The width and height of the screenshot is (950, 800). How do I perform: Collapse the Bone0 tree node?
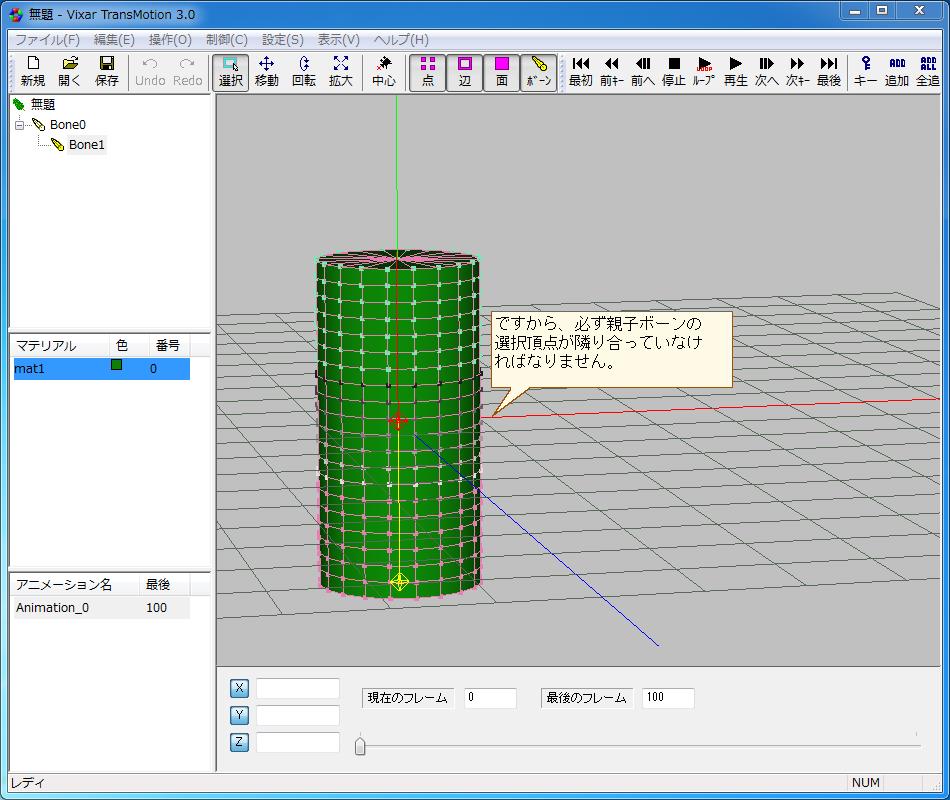20,125
